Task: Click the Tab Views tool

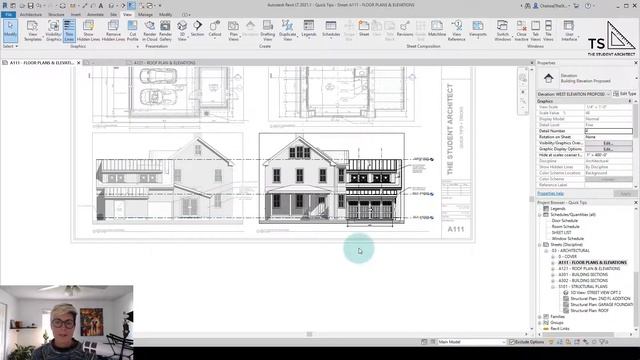Action: click(536, 31)
